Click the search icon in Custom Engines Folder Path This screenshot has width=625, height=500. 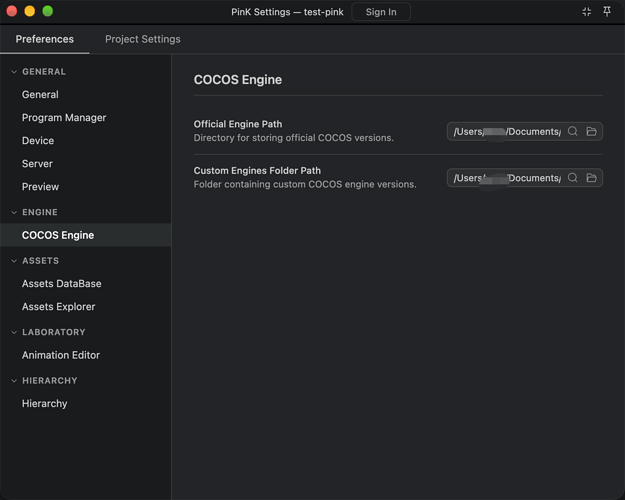pos(572,177)
